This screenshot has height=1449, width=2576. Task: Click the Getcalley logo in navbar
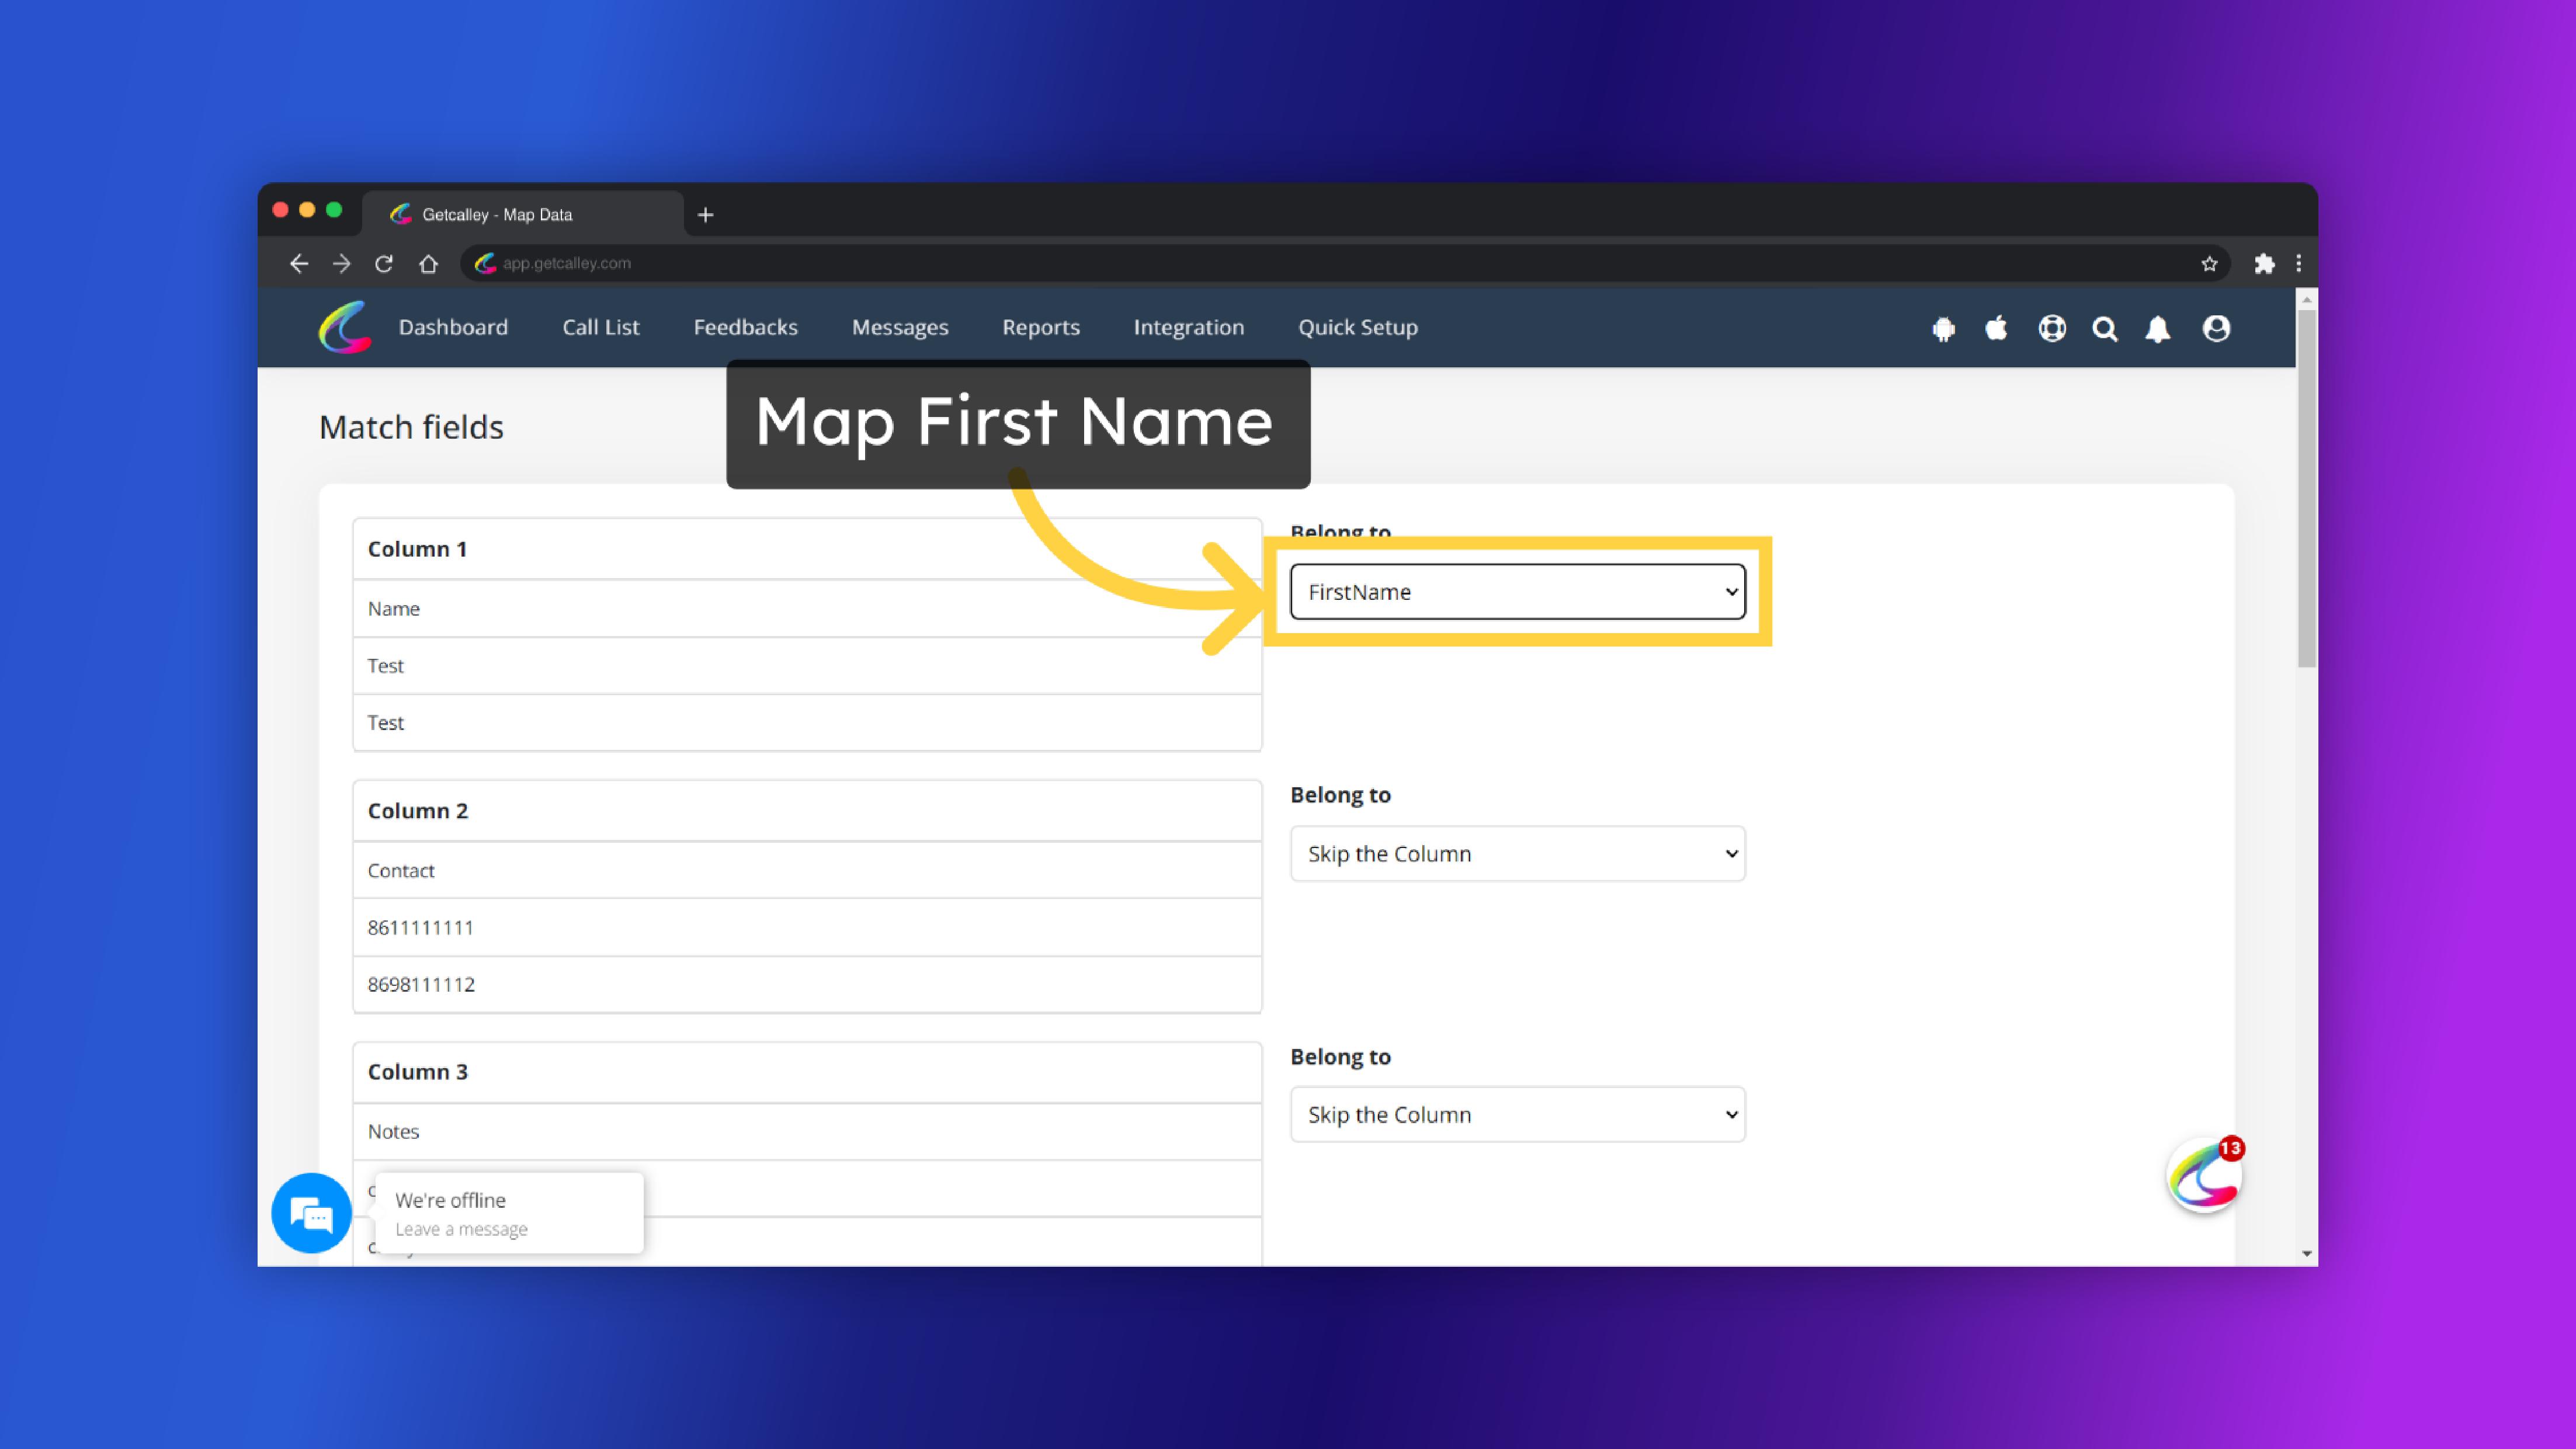point(345,327)
